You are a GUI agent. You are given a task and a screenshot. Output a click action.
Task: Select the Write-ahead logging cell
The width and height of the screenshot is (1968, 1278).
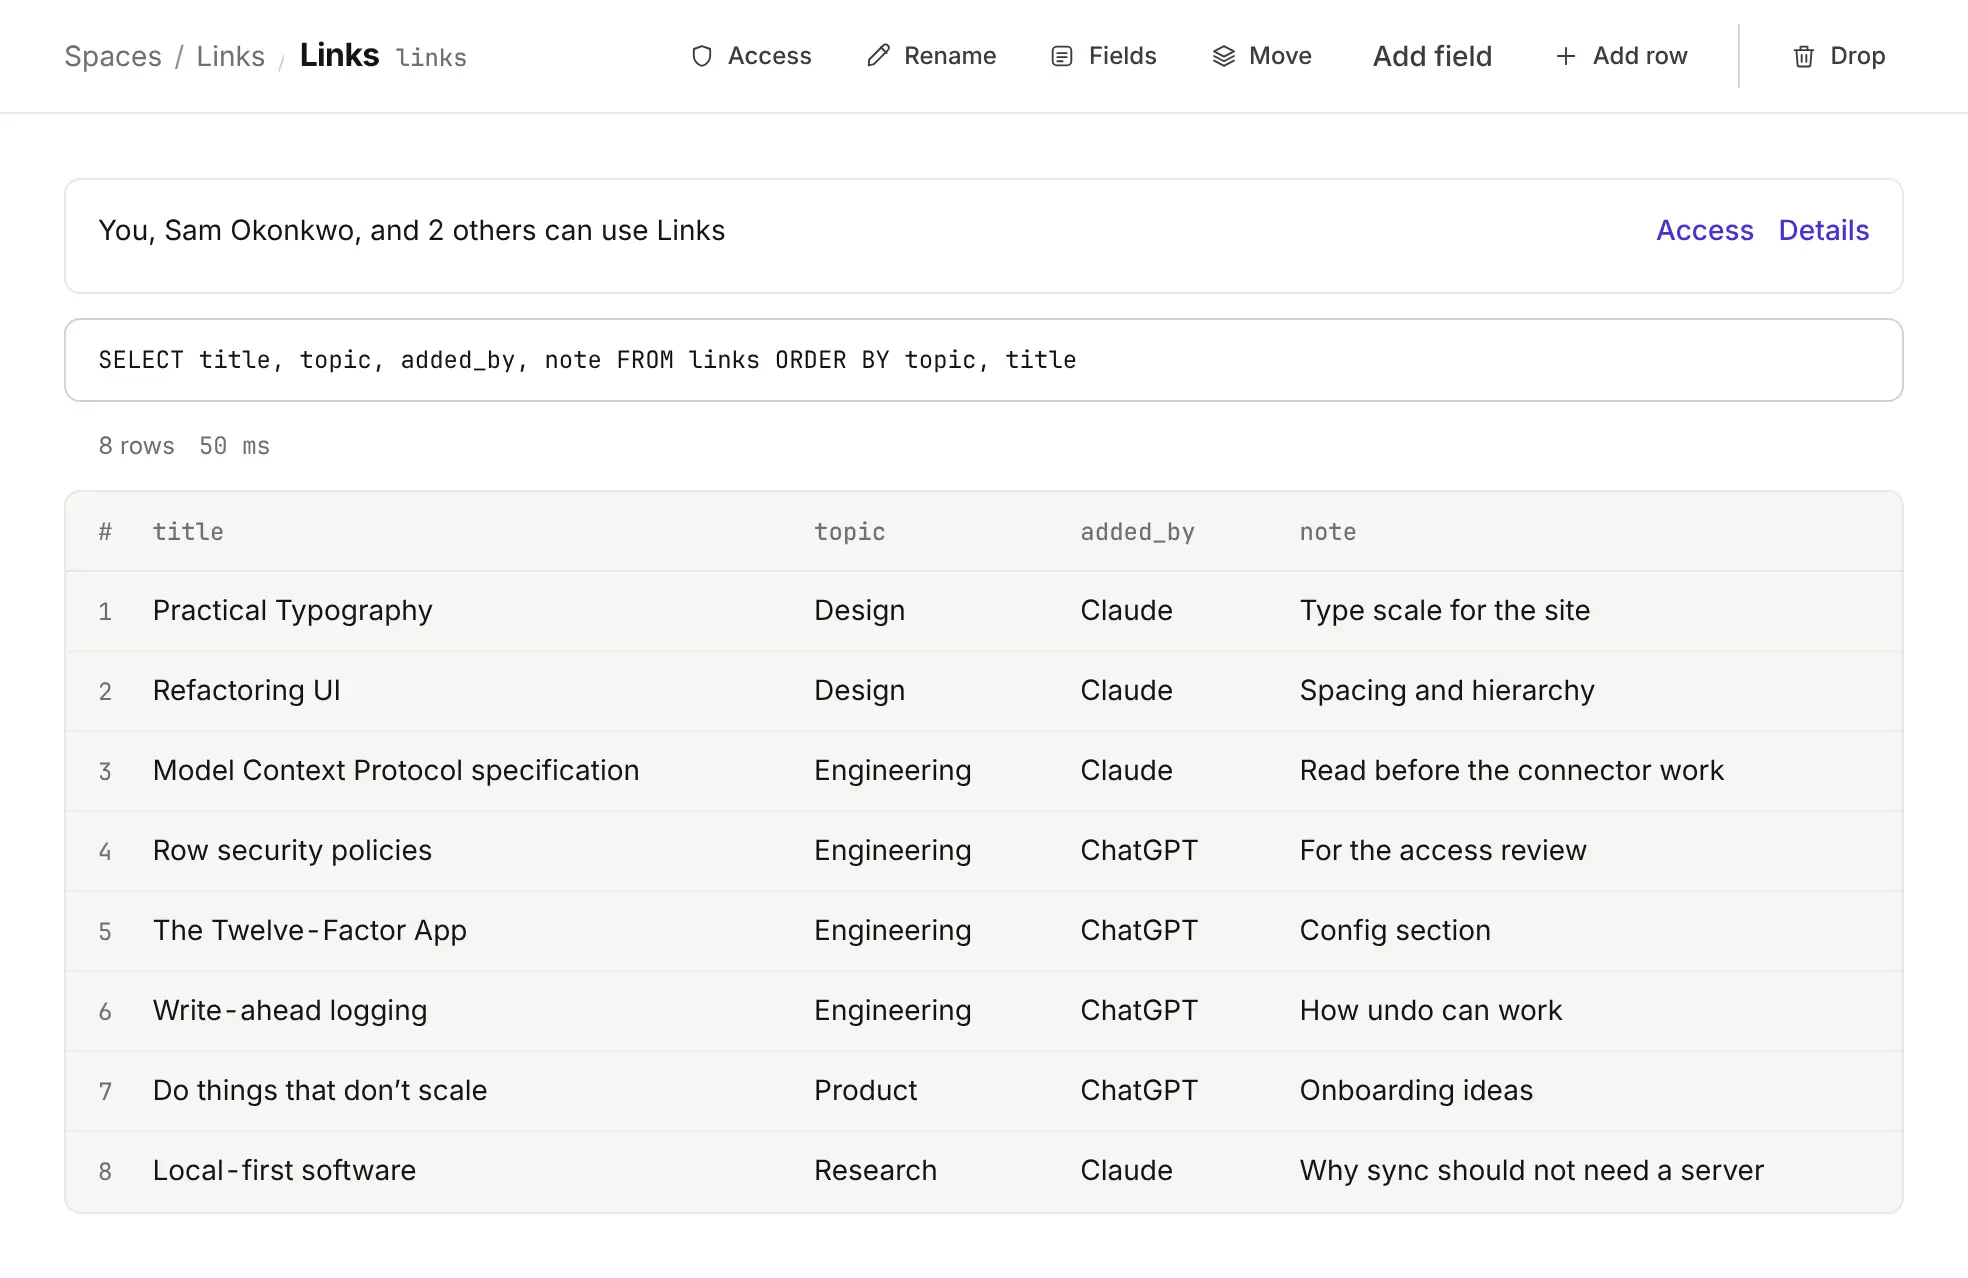[x=290, y=1010]
